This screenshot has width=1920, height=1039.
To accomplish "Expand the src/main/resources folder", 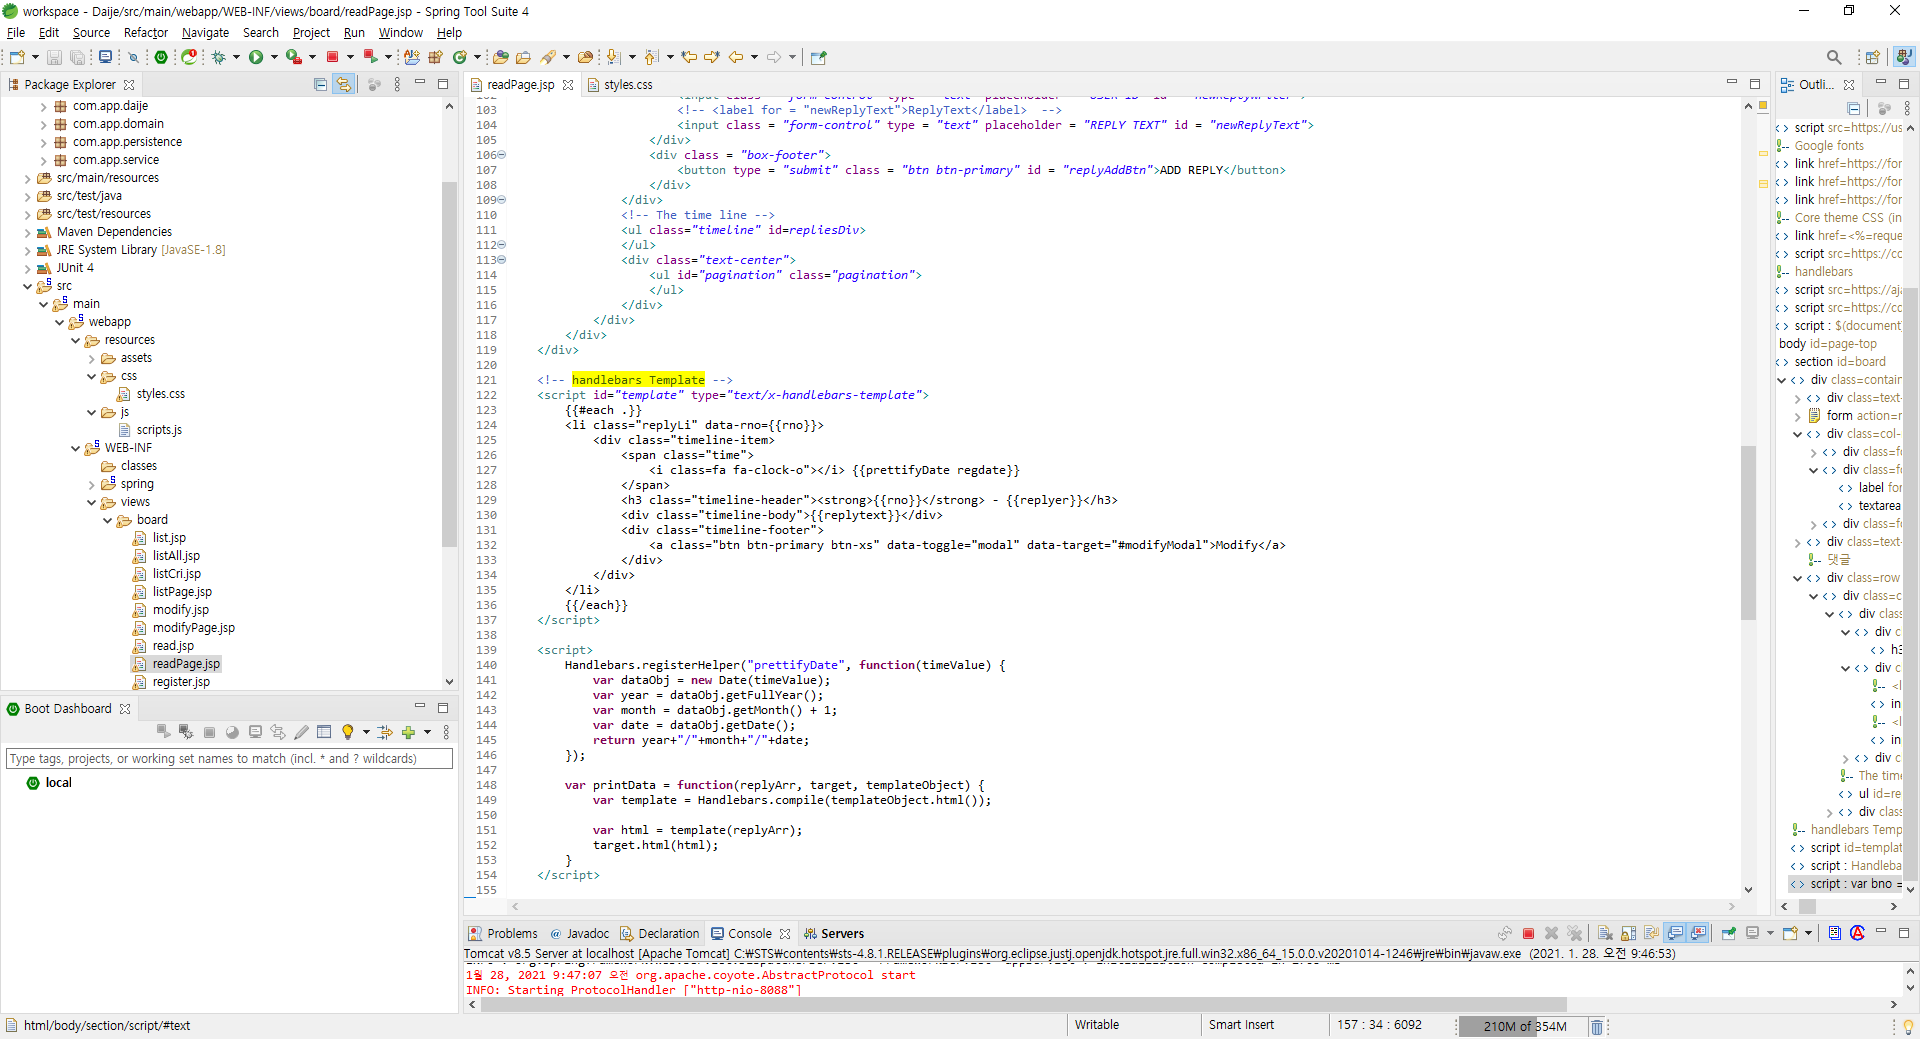I will click(27, 178).
